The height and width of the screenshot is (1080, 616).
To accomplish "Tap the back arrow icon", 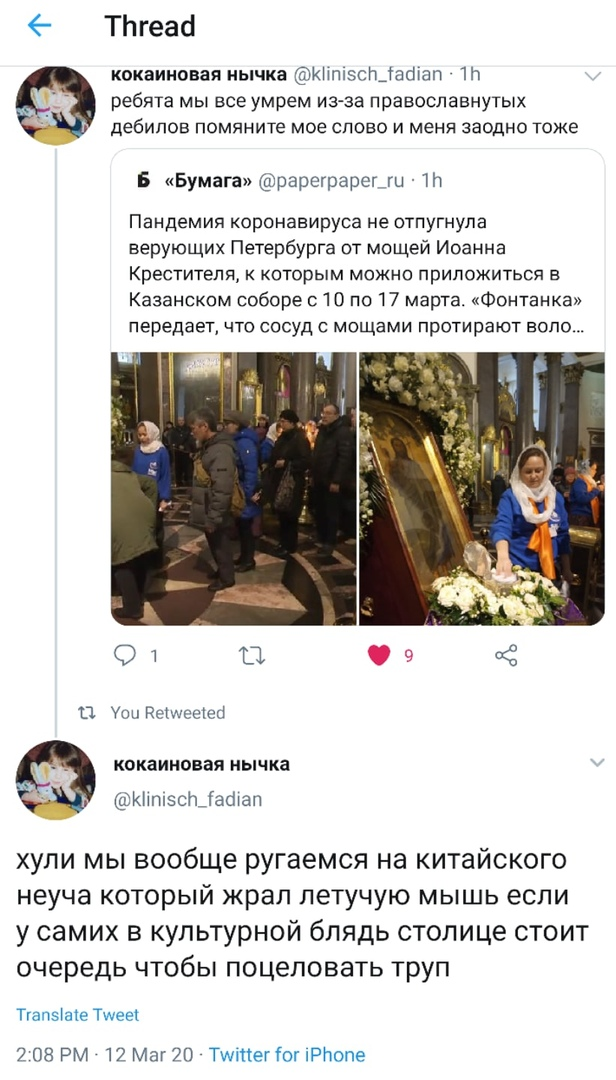I will coord(39,26).
